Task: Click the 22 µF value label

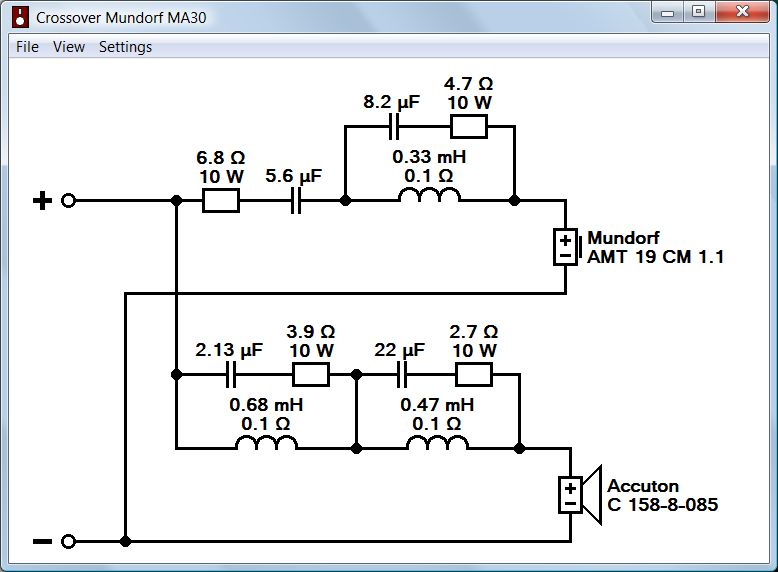Action: [x=400, y=350]
